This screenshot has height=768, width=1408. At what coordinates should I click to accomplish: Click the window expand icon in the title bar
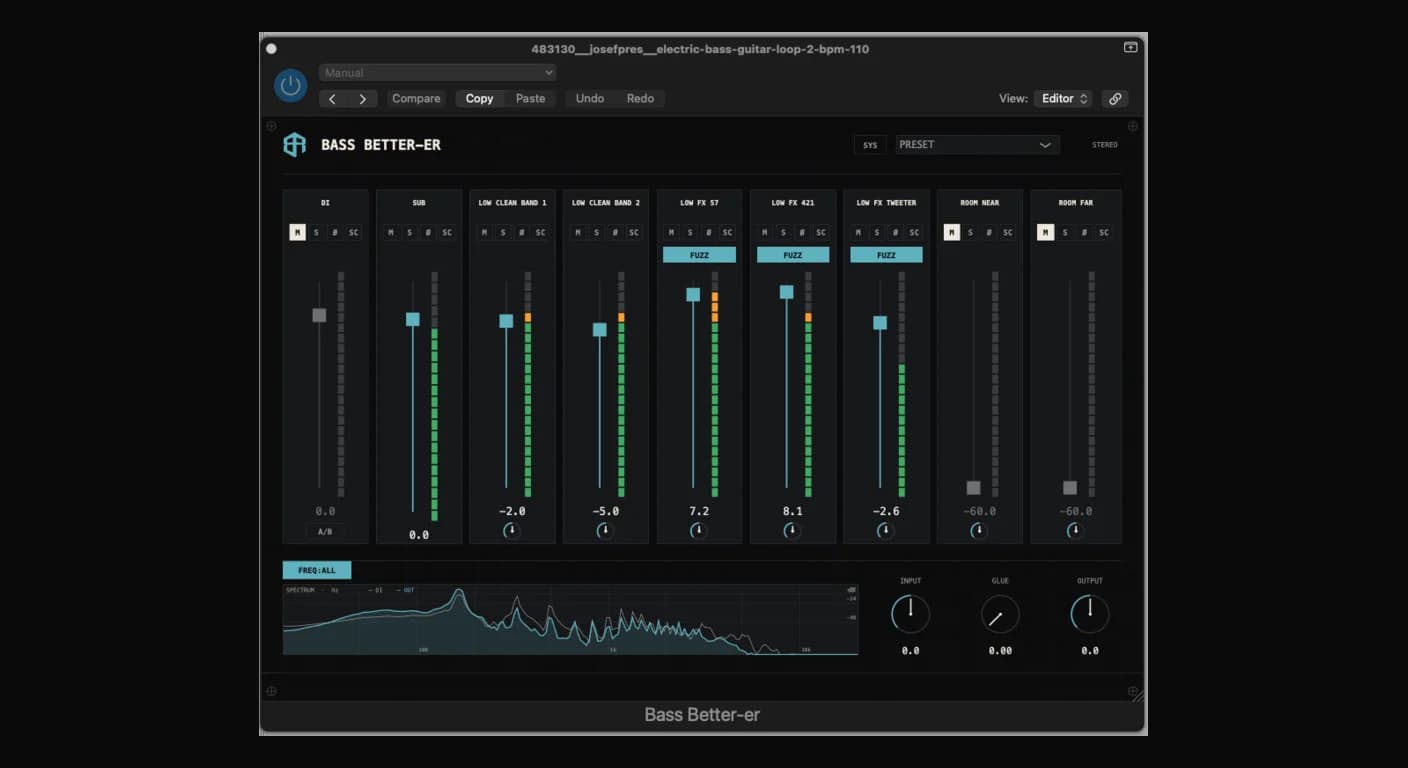tap(1130, 48)
